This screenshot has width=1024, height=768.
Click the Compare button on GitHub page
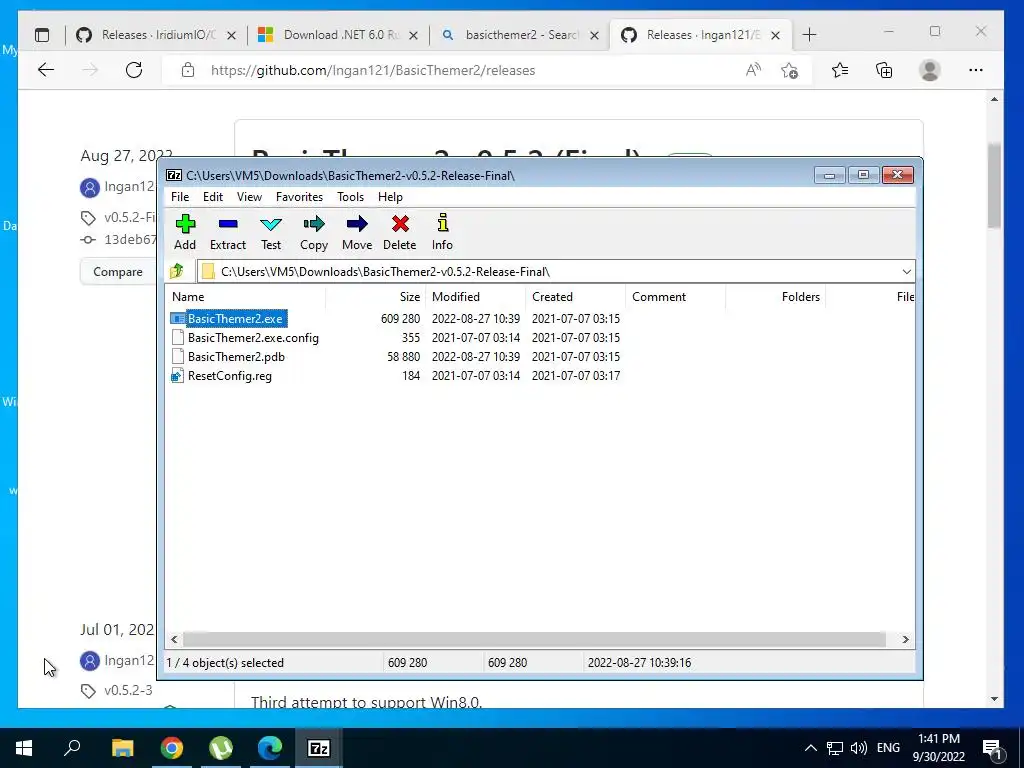(x=118, y=272)
